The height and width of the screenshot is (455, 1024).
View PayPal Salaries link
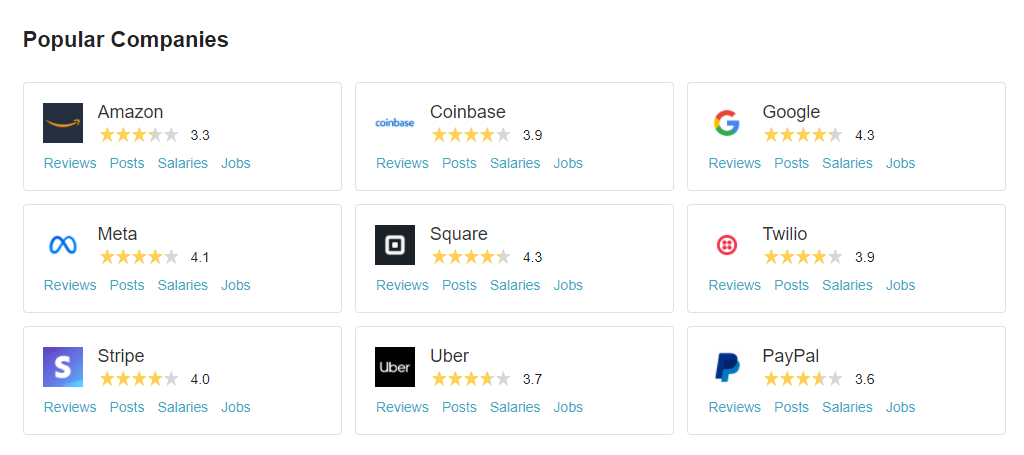click(847, 407)
